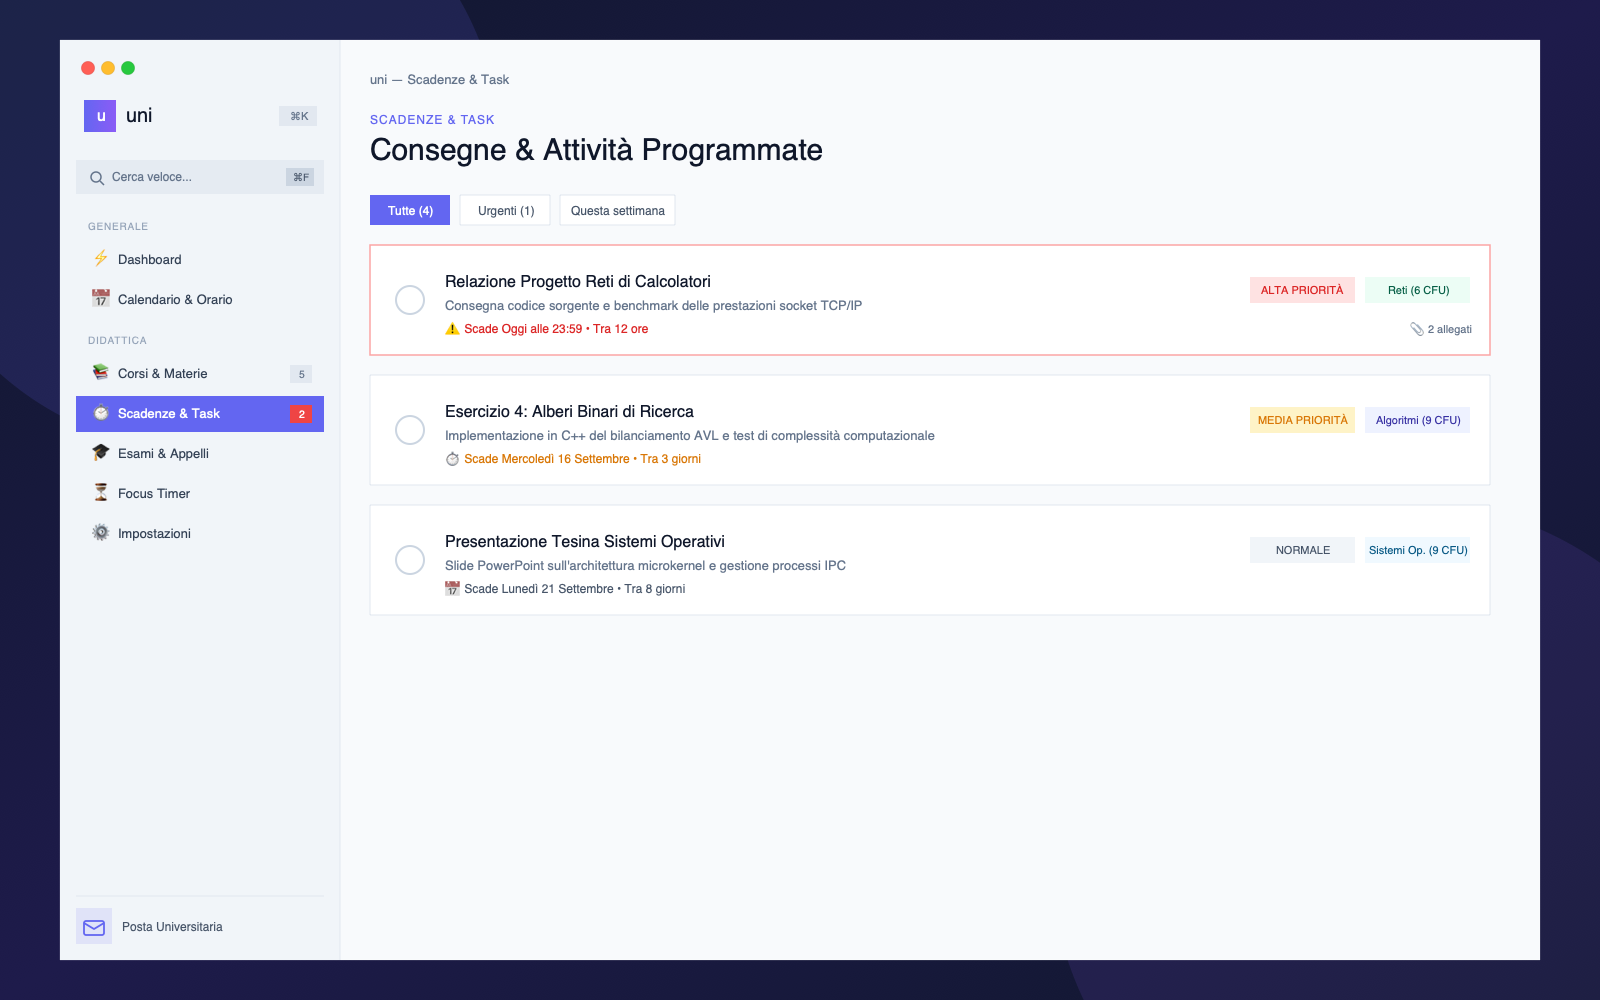This screenshot has height=1000, width=1600.
Task: Click the uni — Scadenze & Task breadcrumb
Action: (439, 80)
